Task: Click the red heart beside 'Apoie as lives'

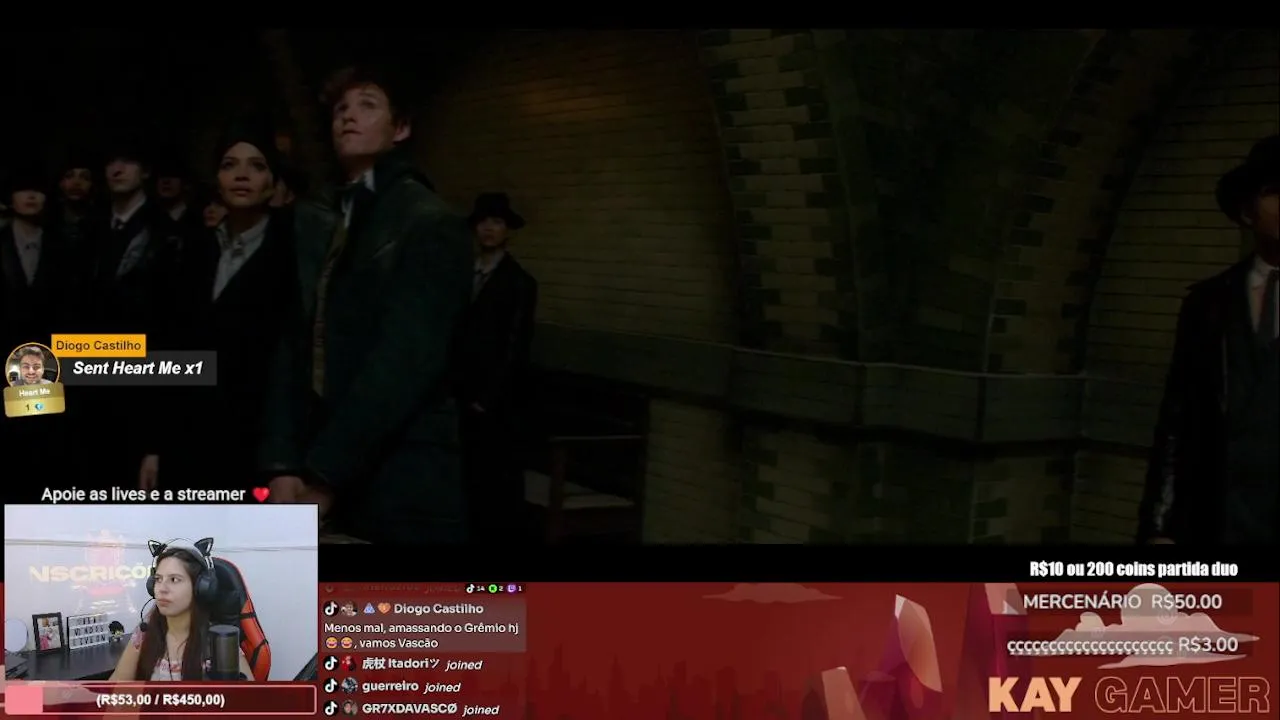Action: (261, 494)
